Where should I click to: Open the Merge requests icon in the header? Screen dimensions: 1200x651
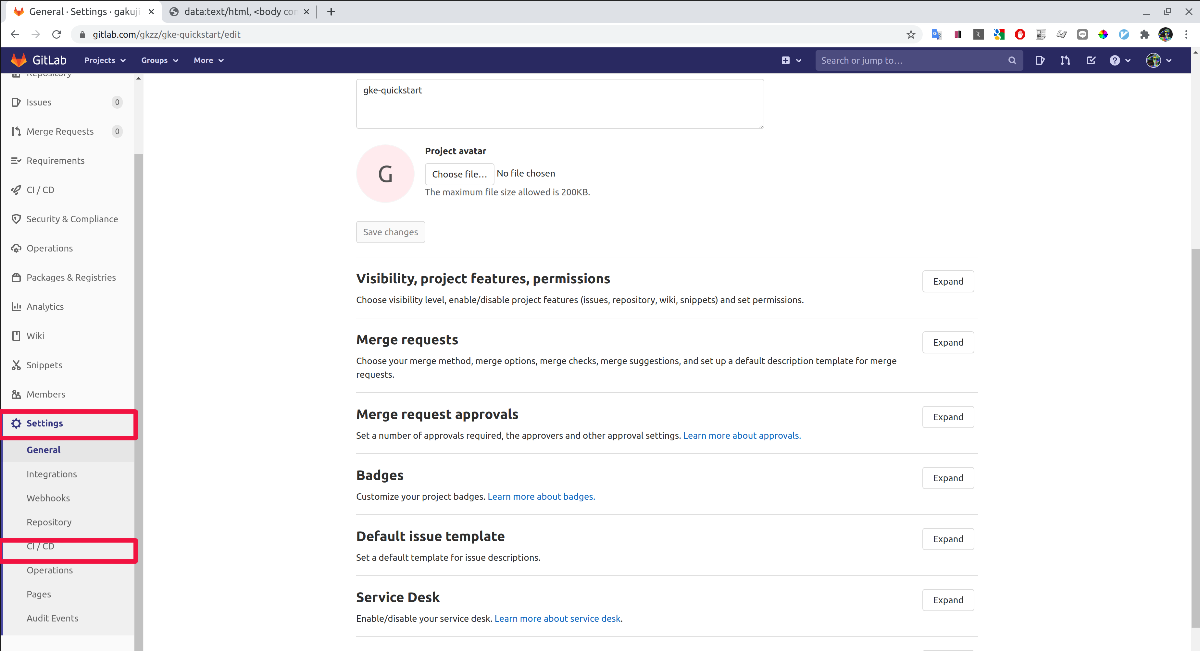tap(1065, 60)
